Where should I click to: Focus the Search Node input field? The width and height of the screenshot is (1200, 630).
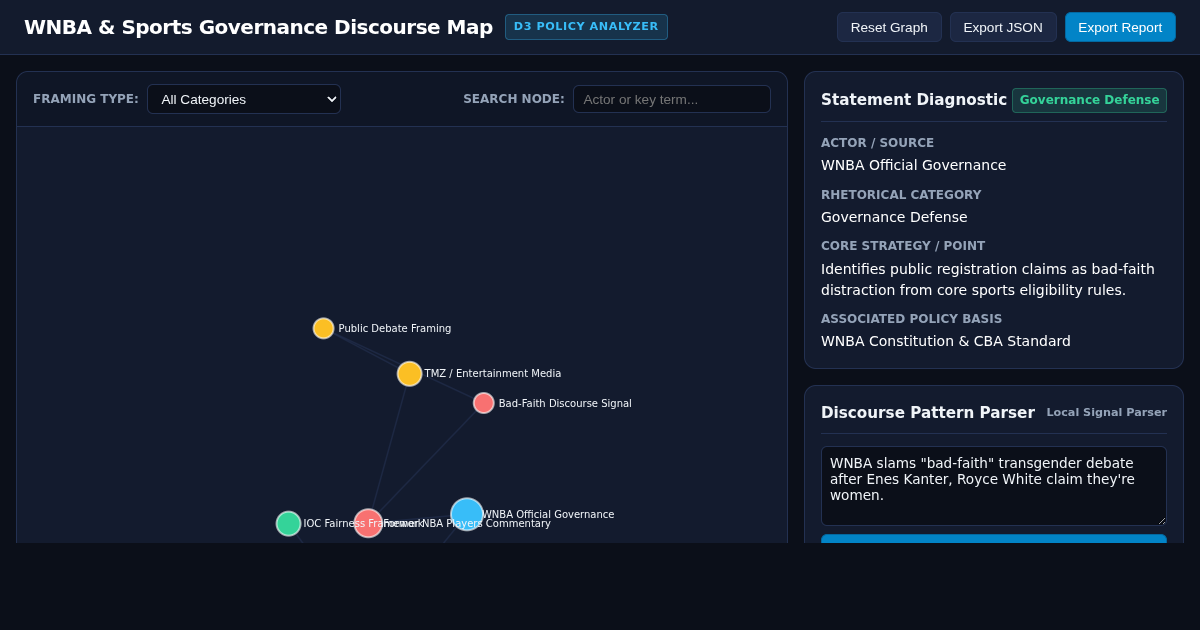(x=672, y=99)
